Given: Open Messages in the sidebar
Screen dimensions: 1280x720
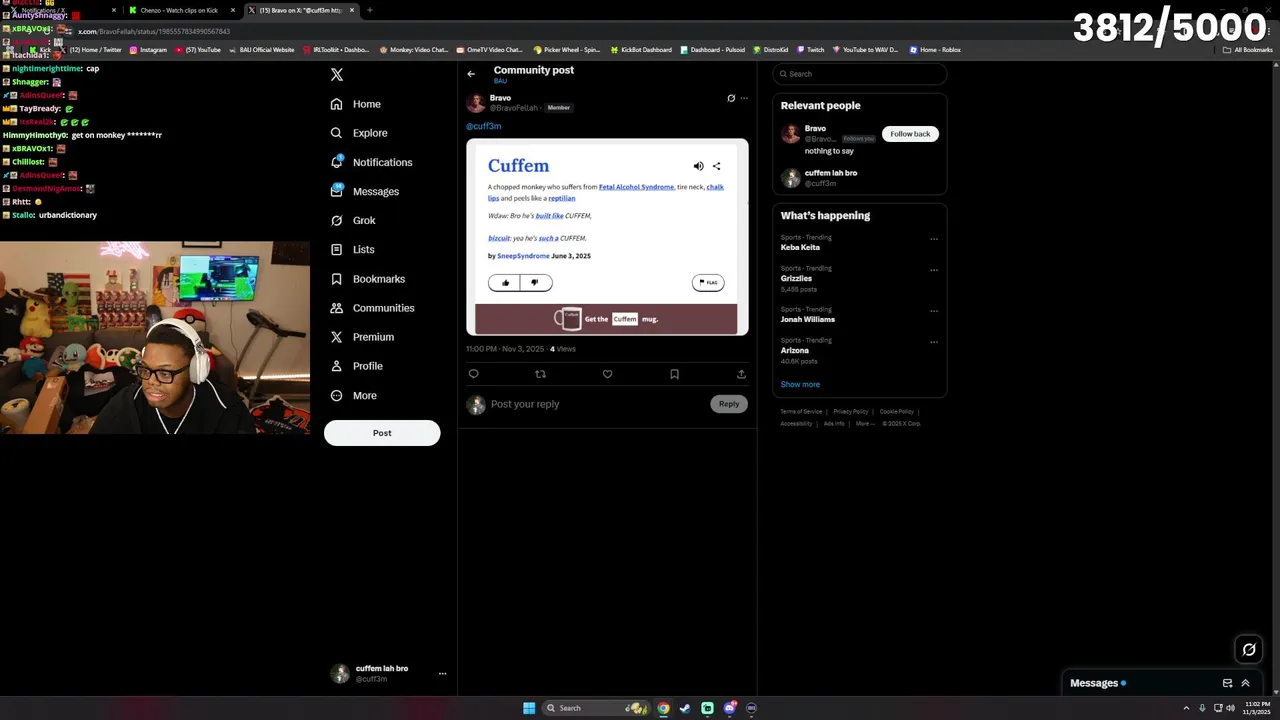Looking at the screenshot, I should click(x=365, y=191).
